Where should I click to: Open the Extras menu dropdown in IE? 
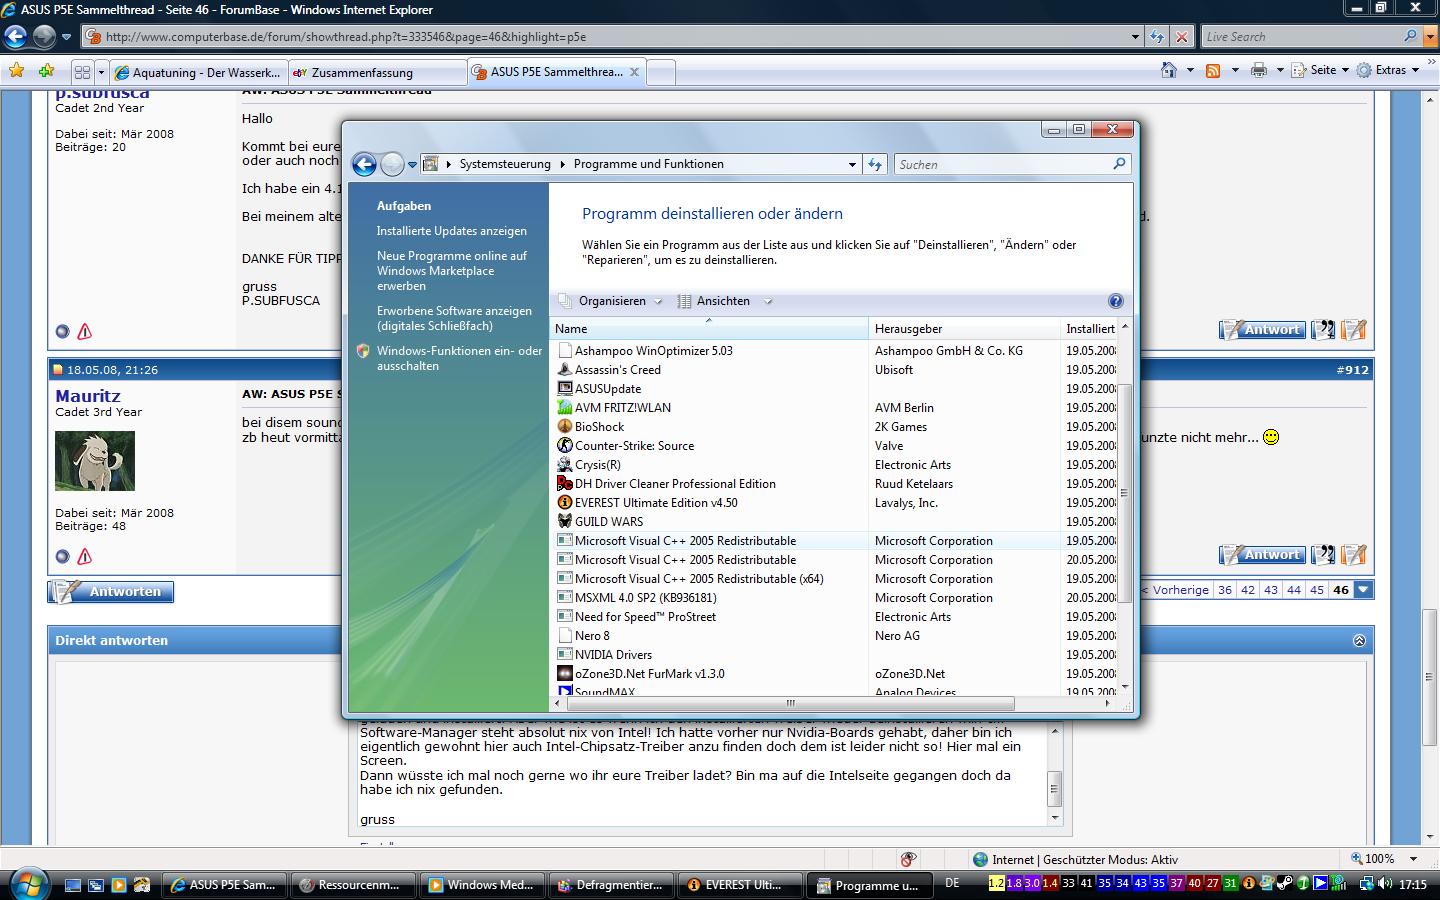(1387, 70)
